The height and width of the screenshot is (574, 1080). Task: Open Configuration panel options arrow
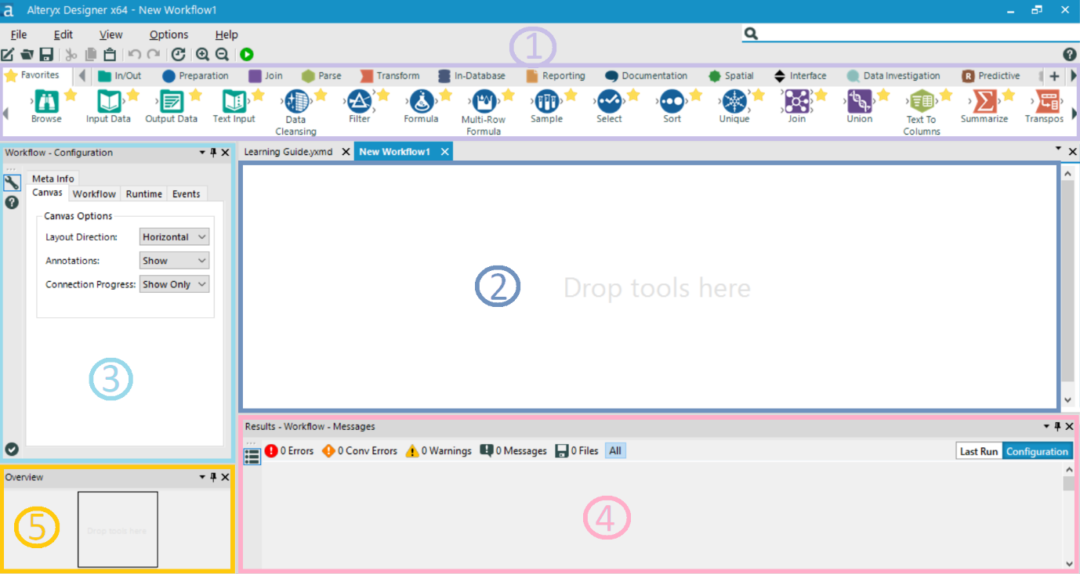[x=202, y=152]
